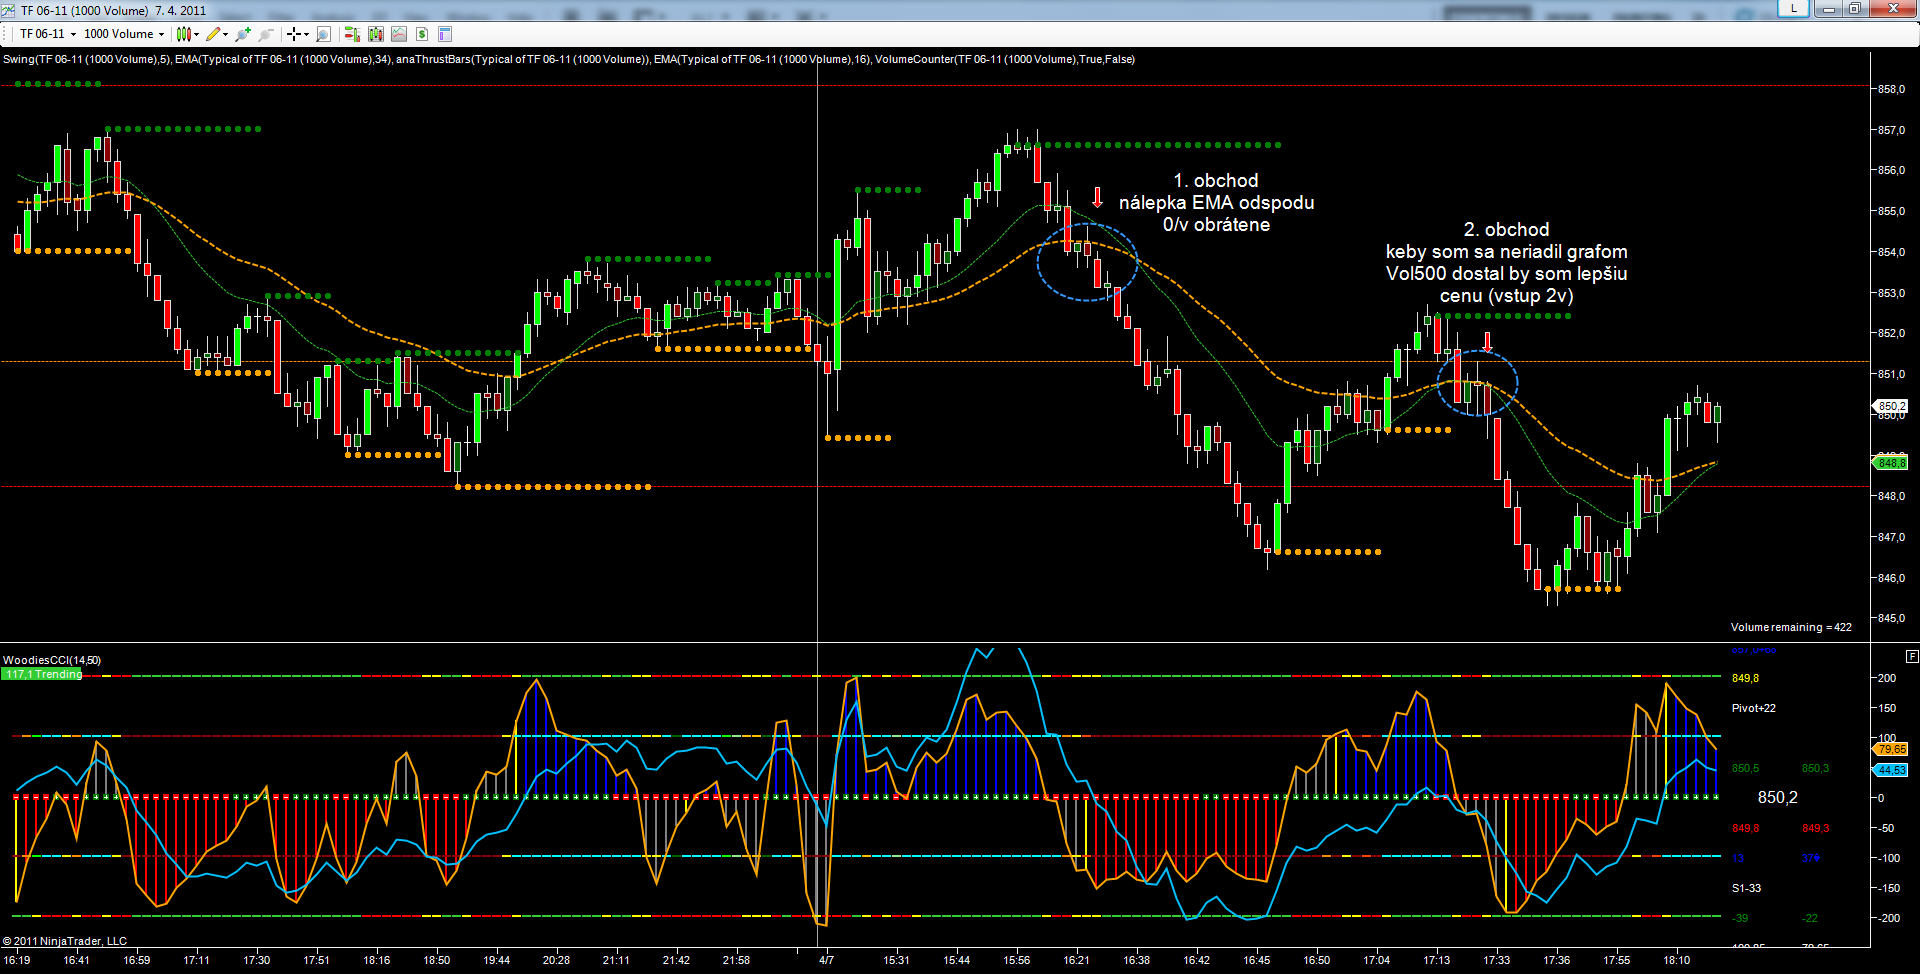Select the '2. obchod' chart annotation text
Viewport: 1920px width, 974px height.
[x=1506, y=230]
